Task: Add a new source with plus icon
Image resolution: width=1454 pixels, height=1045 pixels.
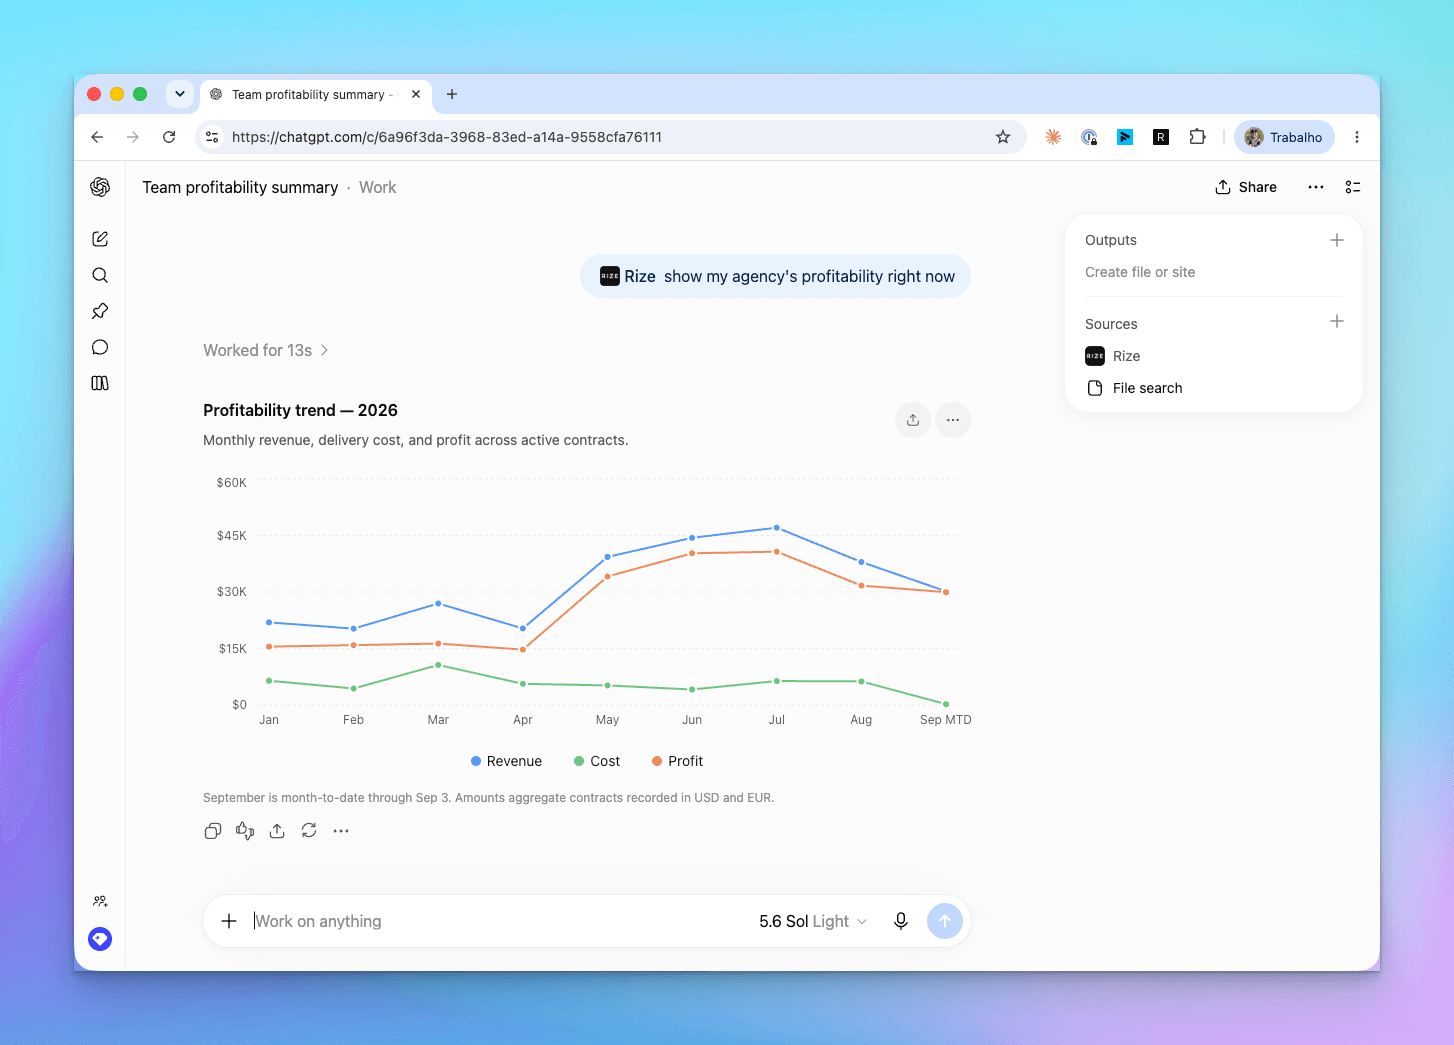Action: click(1337, 321)
